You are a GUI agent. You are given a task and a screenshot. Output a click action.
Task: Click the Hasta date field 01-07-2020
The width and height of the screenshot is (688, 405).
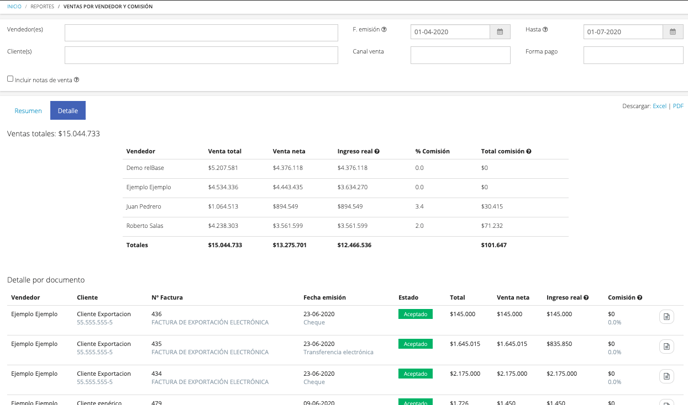point(623,32)
